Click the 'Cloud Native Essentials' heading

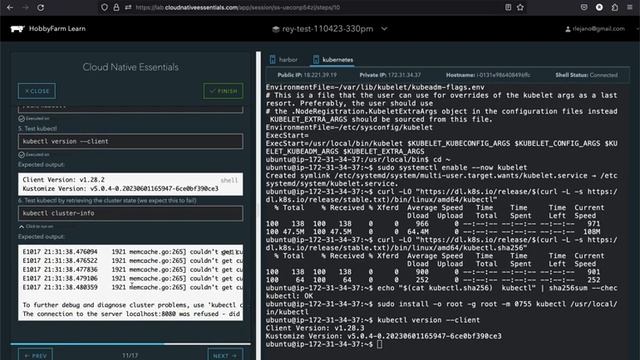pyautogui.click(x=131, y=67)
